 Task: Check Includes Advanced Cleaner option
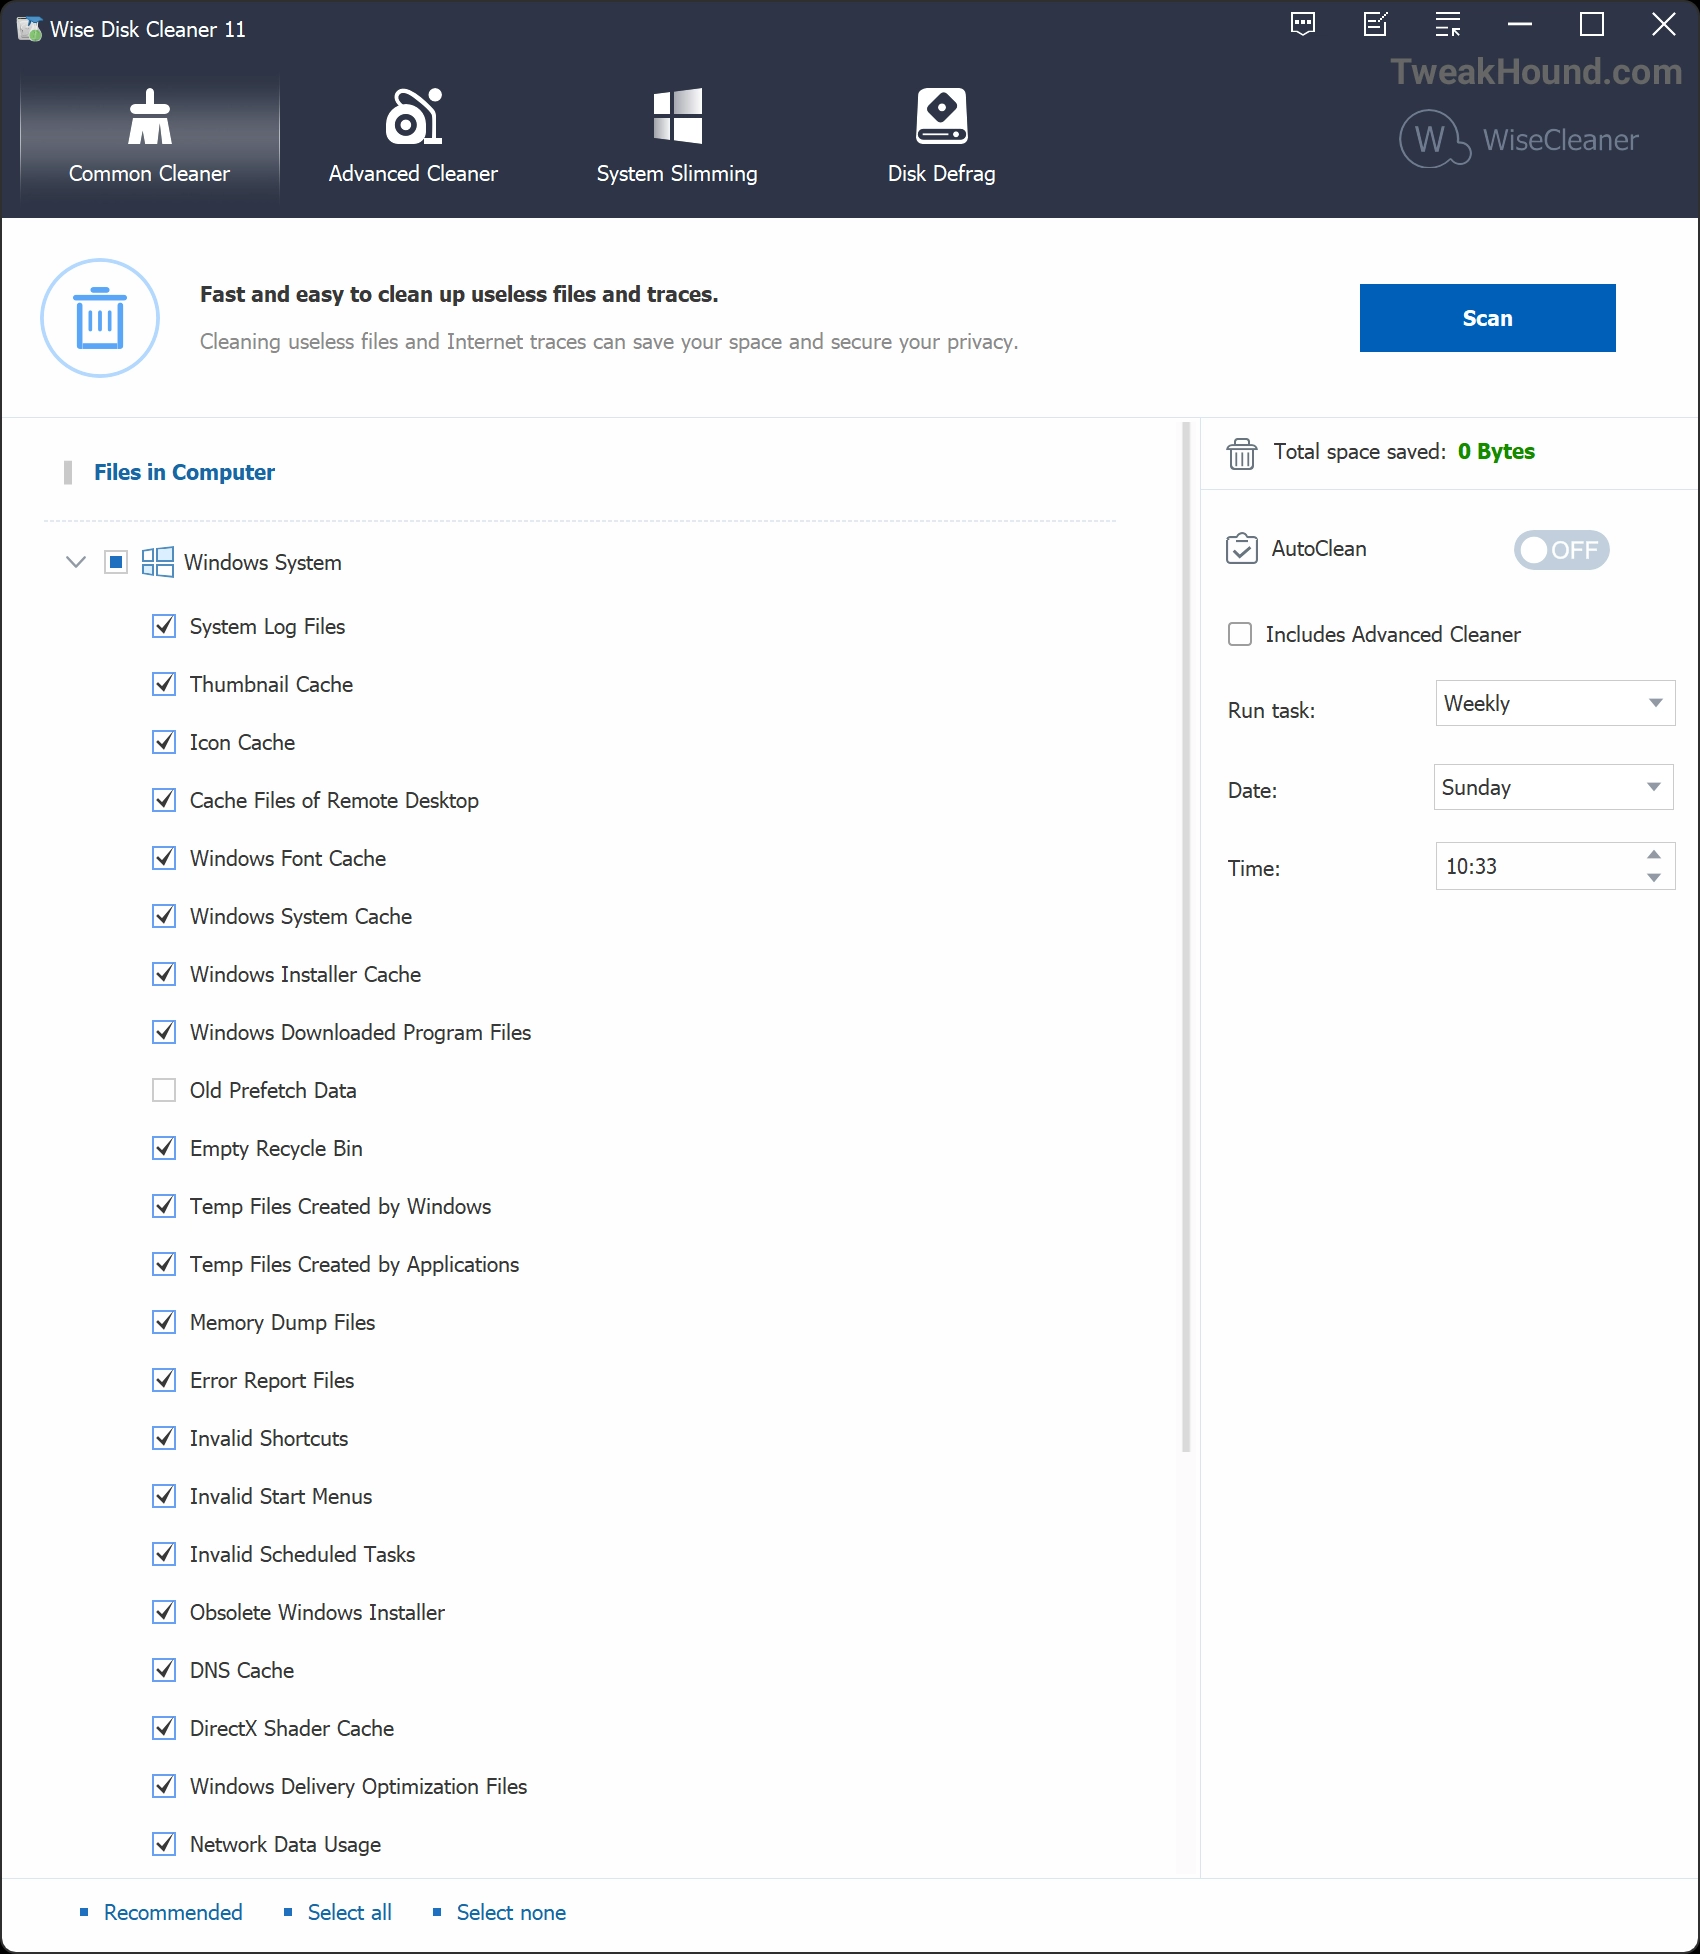tap(1240, 634)
